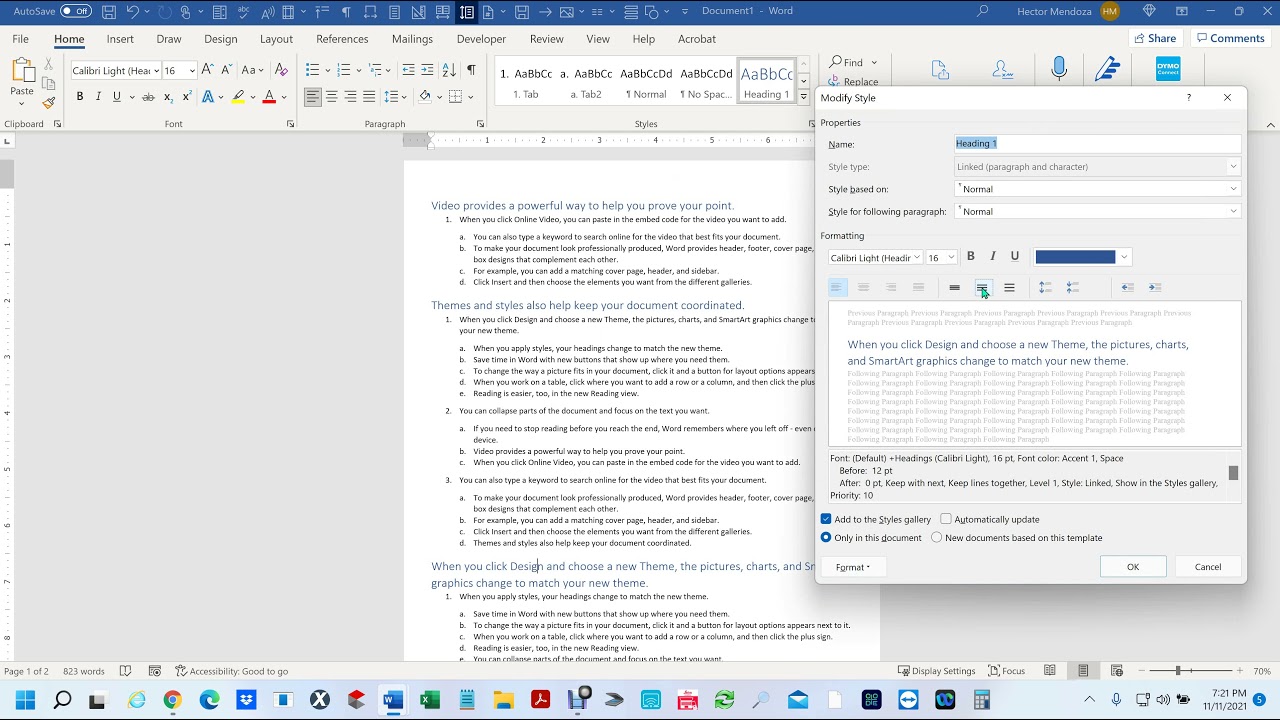The image size is (1280, 720).
Task: Increase paragraph spacing in the dialog
Action: (1045, 287)
